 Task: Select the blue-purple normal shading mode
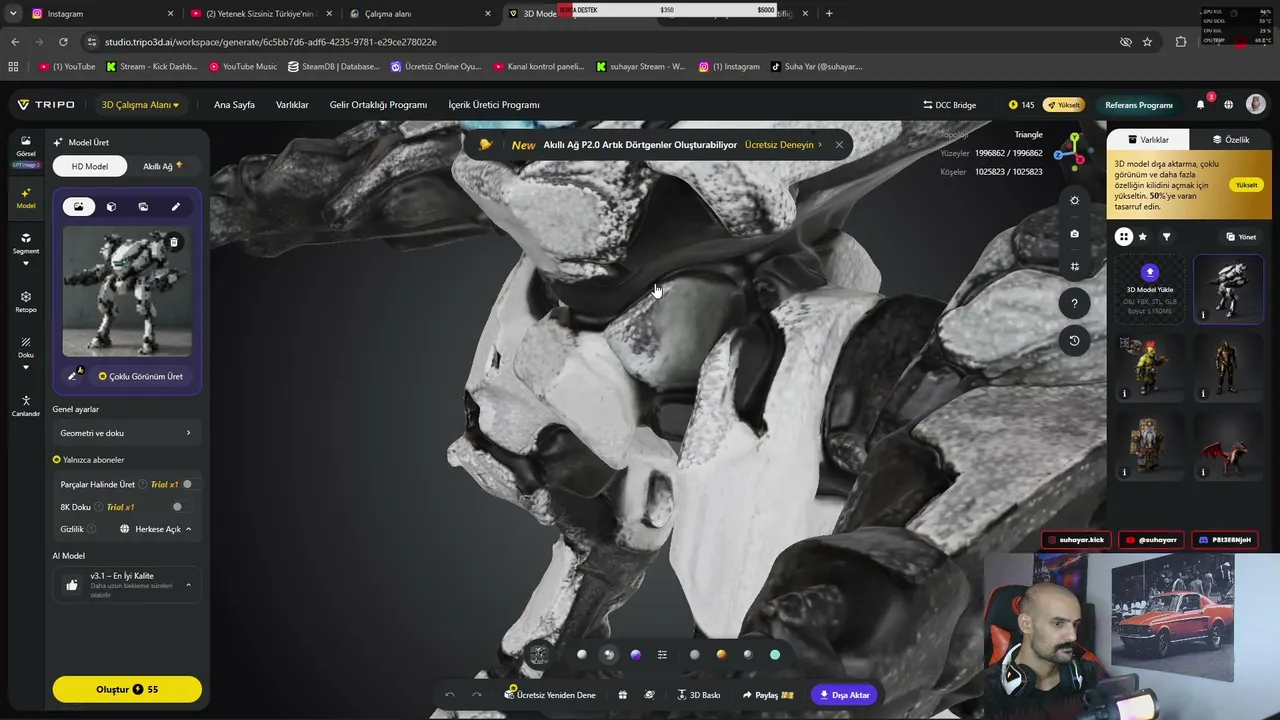(635, 655)
